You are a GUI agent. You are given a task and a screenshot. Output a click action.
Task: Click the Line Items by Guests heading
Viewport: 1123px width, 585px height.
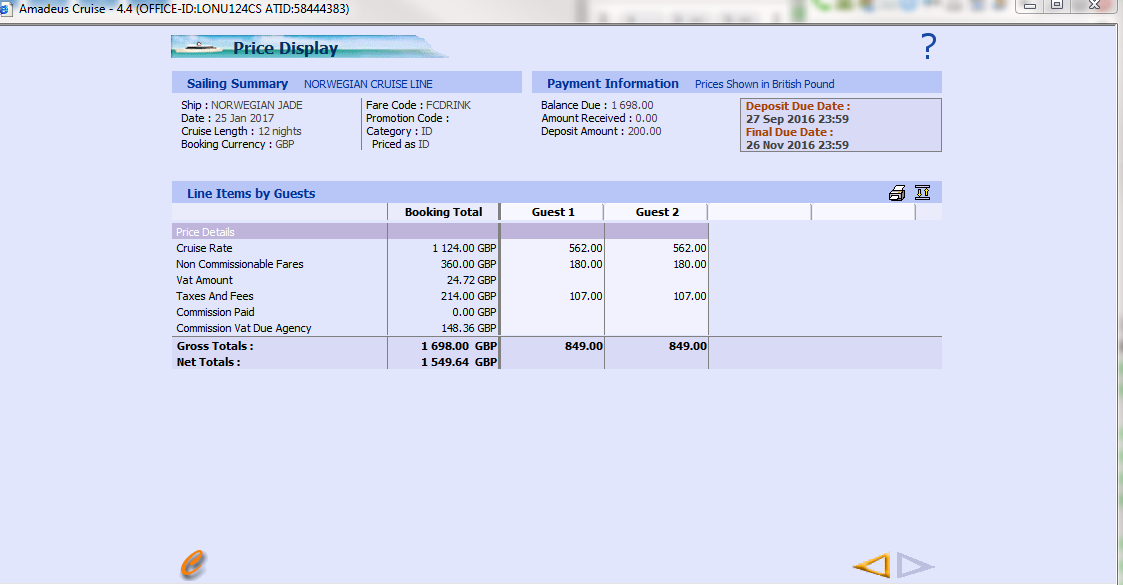251,193
